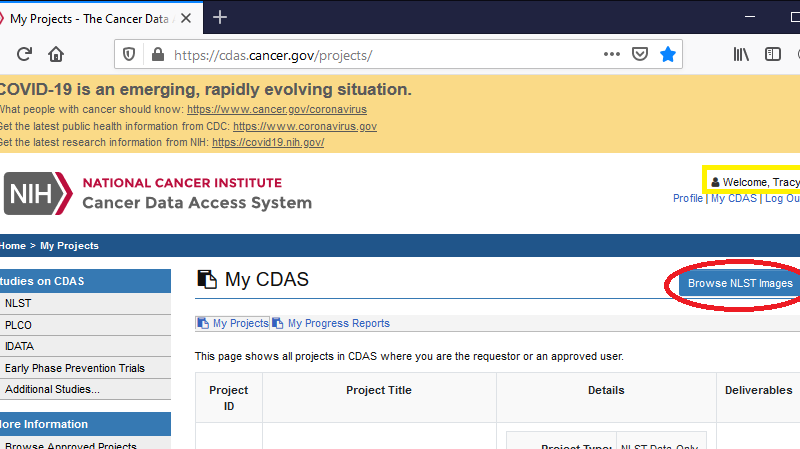Close the My Projects browser tab

pyautogui.click(x=186, y=18)
